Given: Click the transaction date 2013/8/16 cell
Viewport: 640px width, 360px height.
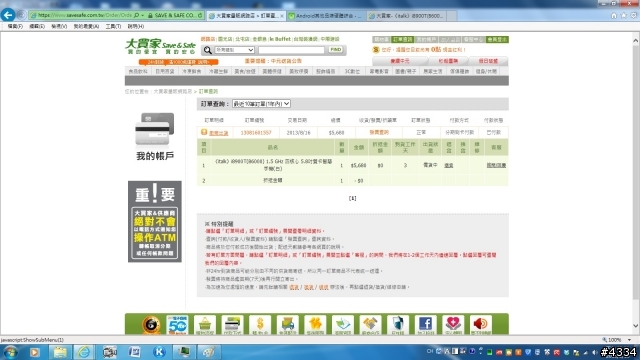Looking at the screenshot, I should coord(298,133).
